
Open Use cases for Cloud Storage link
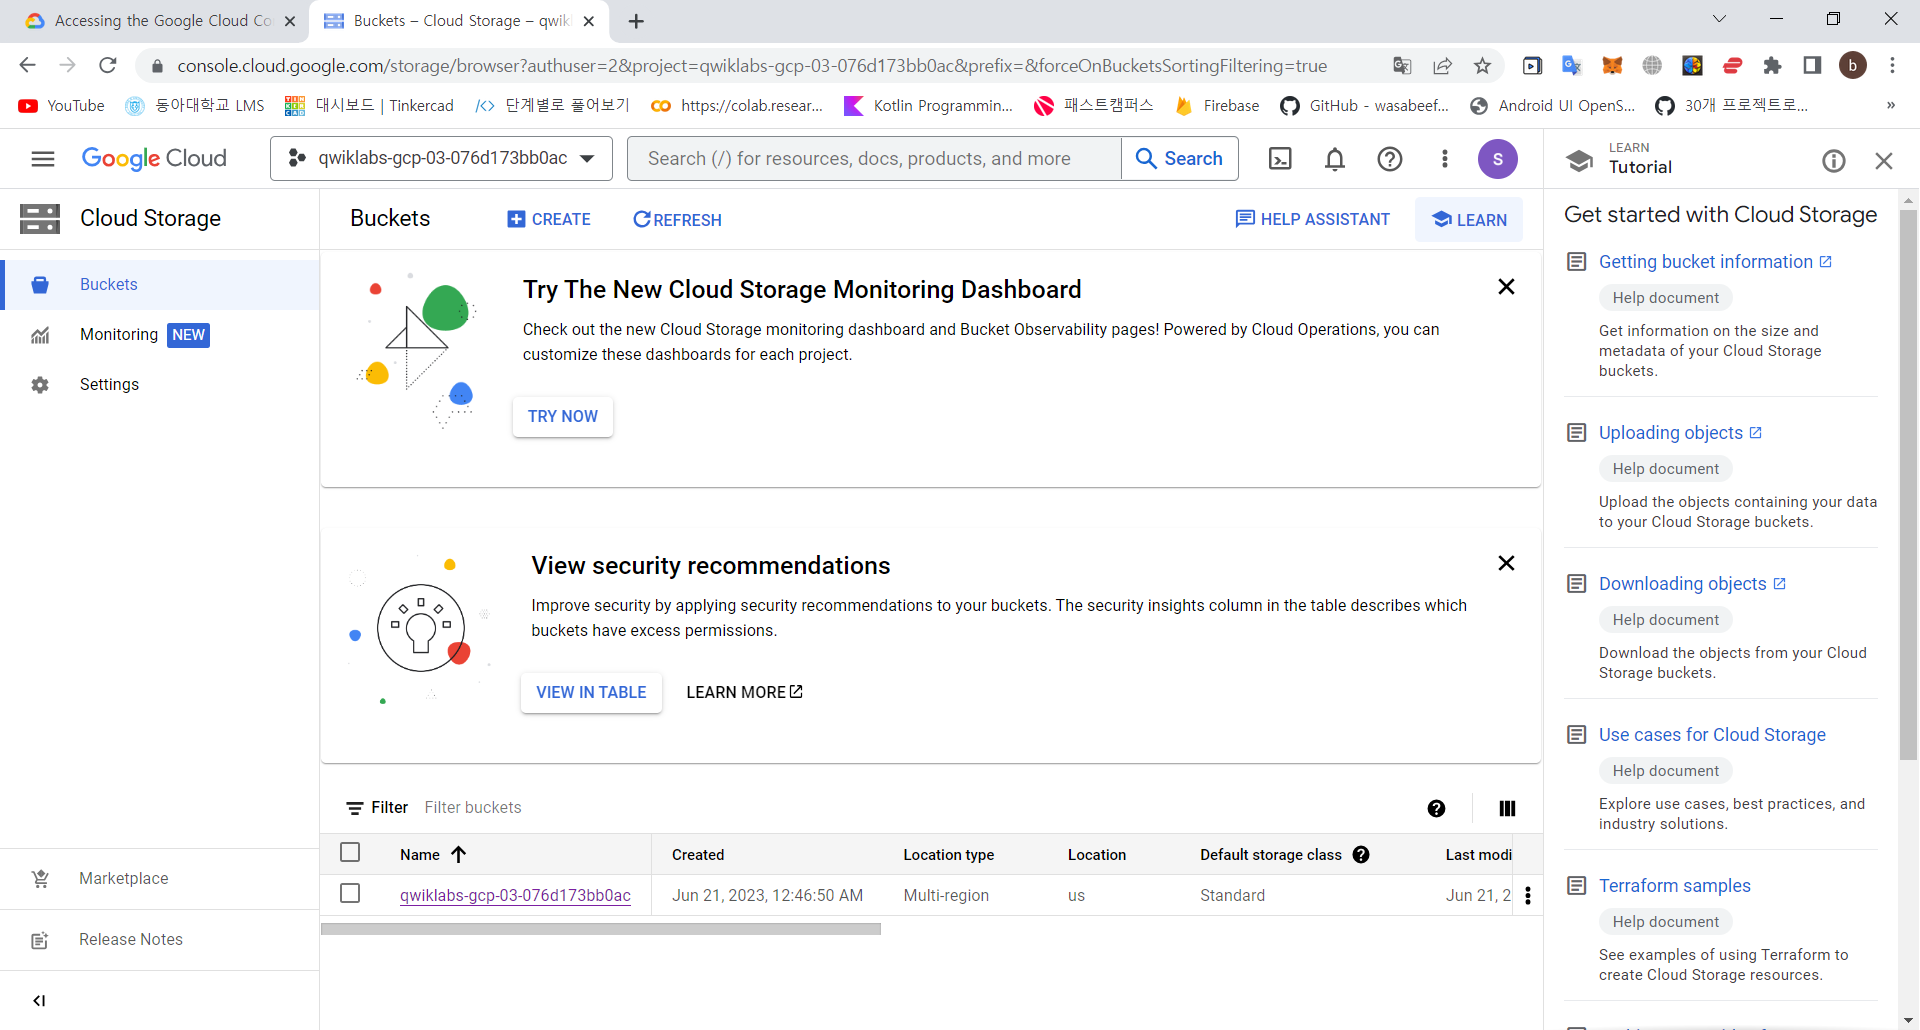pos(1712,735)
